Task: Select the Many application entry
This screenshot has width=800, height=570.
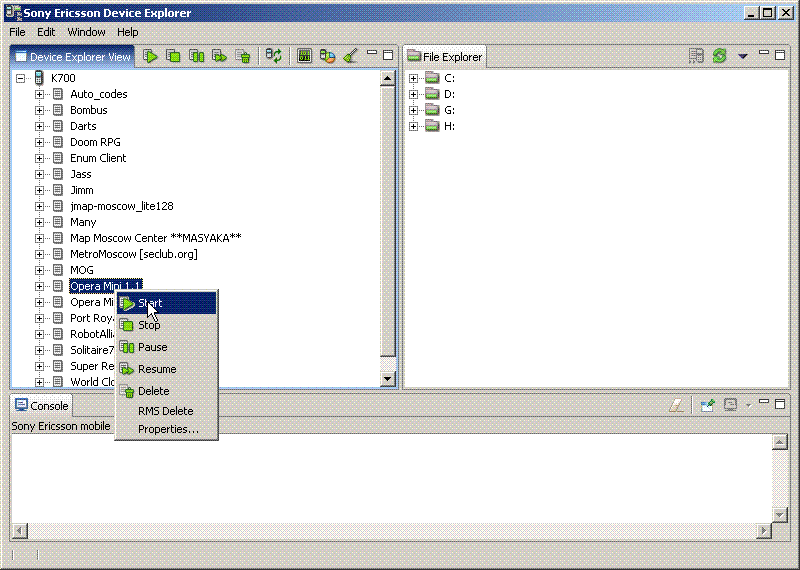Action: pos(83,222)
